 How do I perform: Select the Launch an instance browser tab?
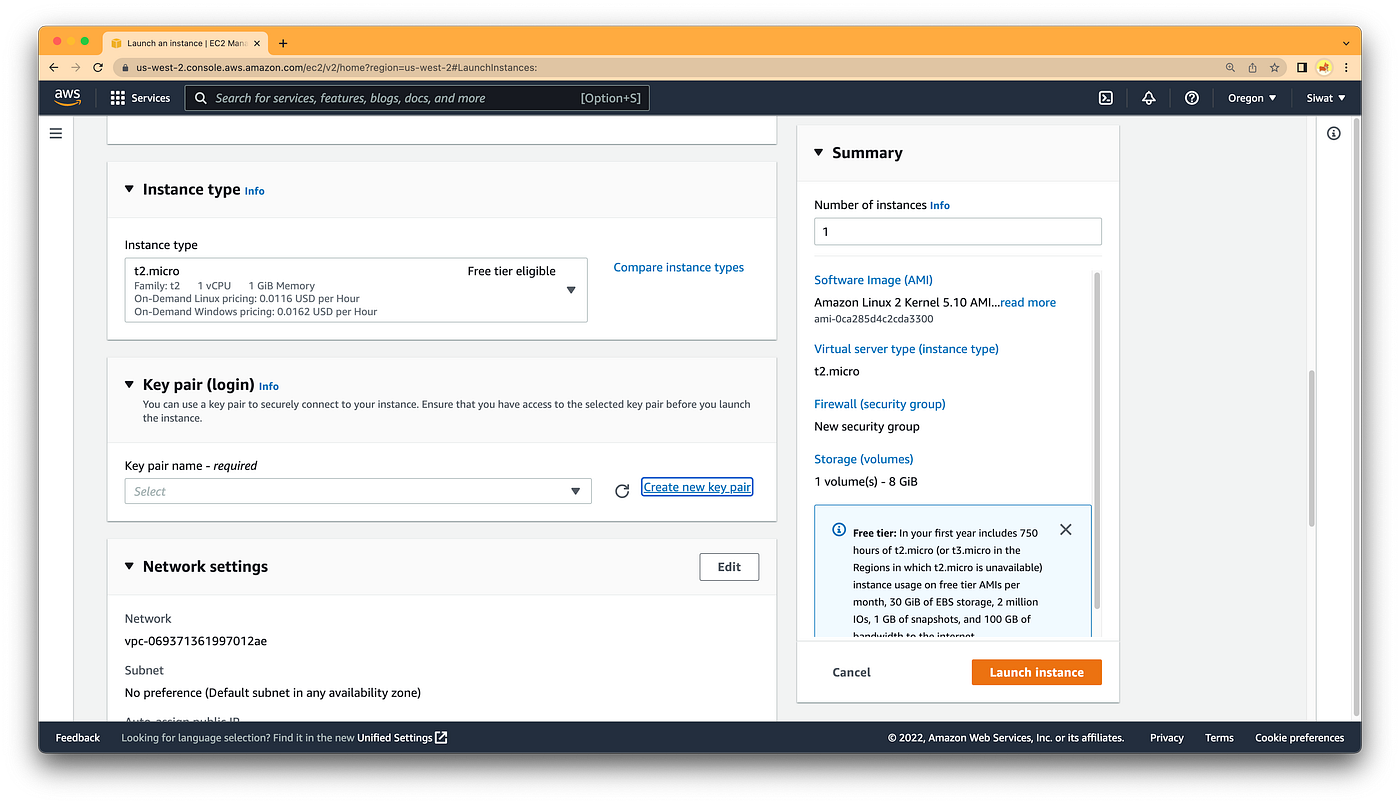point(186,43)
